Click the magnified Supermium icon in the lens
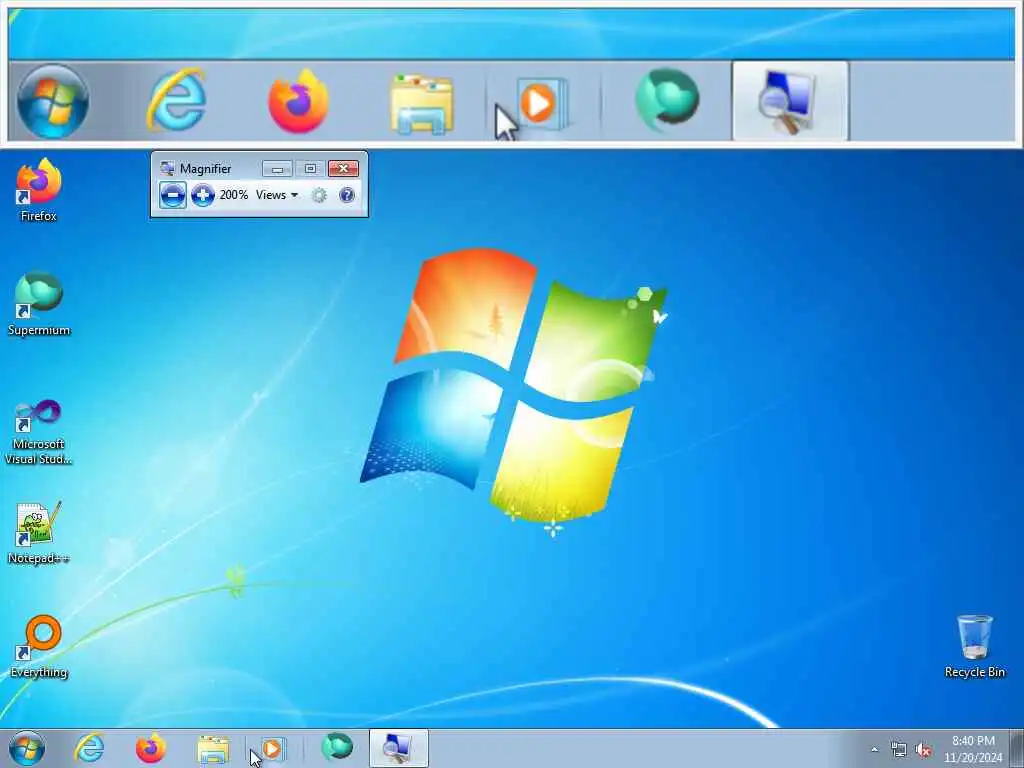 667,100
